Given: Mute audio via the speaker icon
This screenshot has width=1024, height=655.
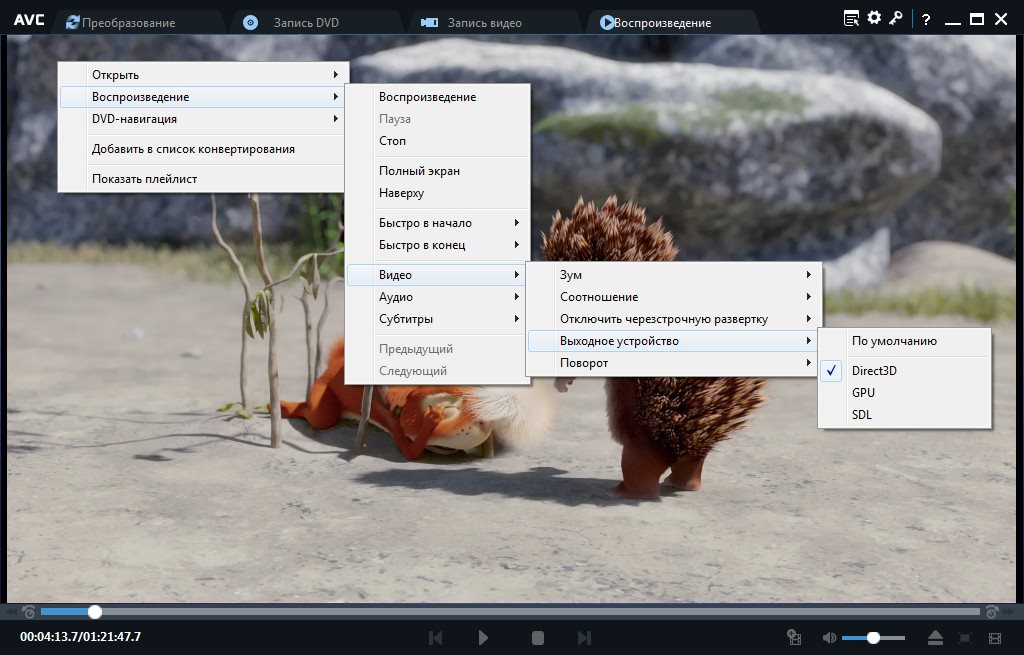Looking at the screenshot, I should [829, 637].
